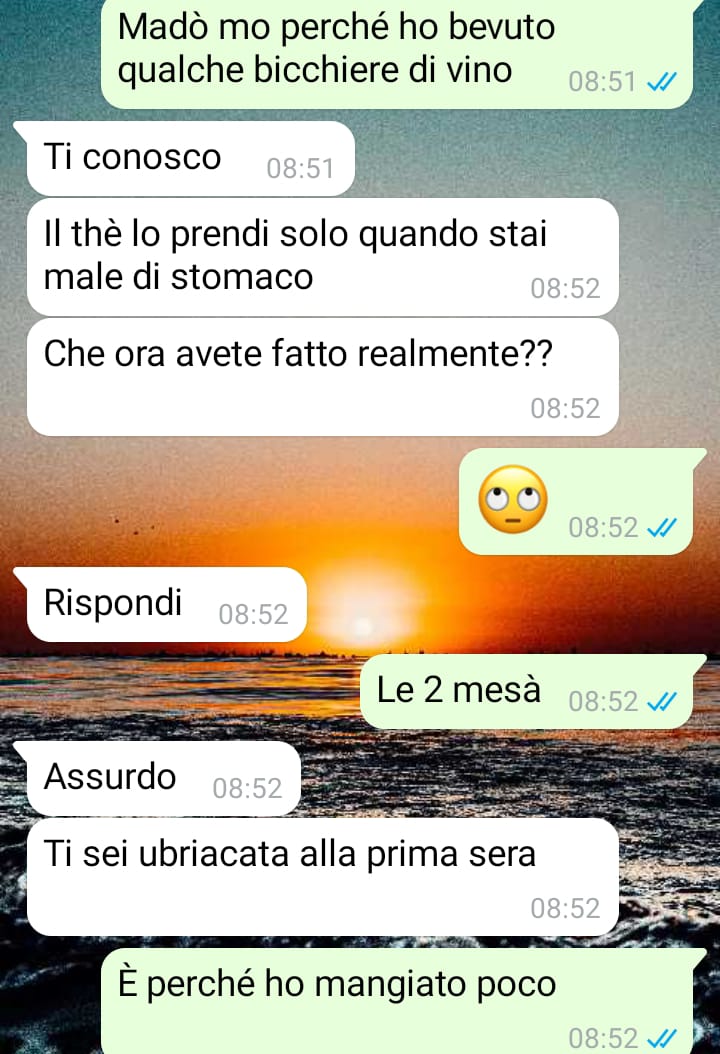Select 'Il thè lo prendi solo' message
This screenshot has height=1054, width=720.
[x=323, y=257]
